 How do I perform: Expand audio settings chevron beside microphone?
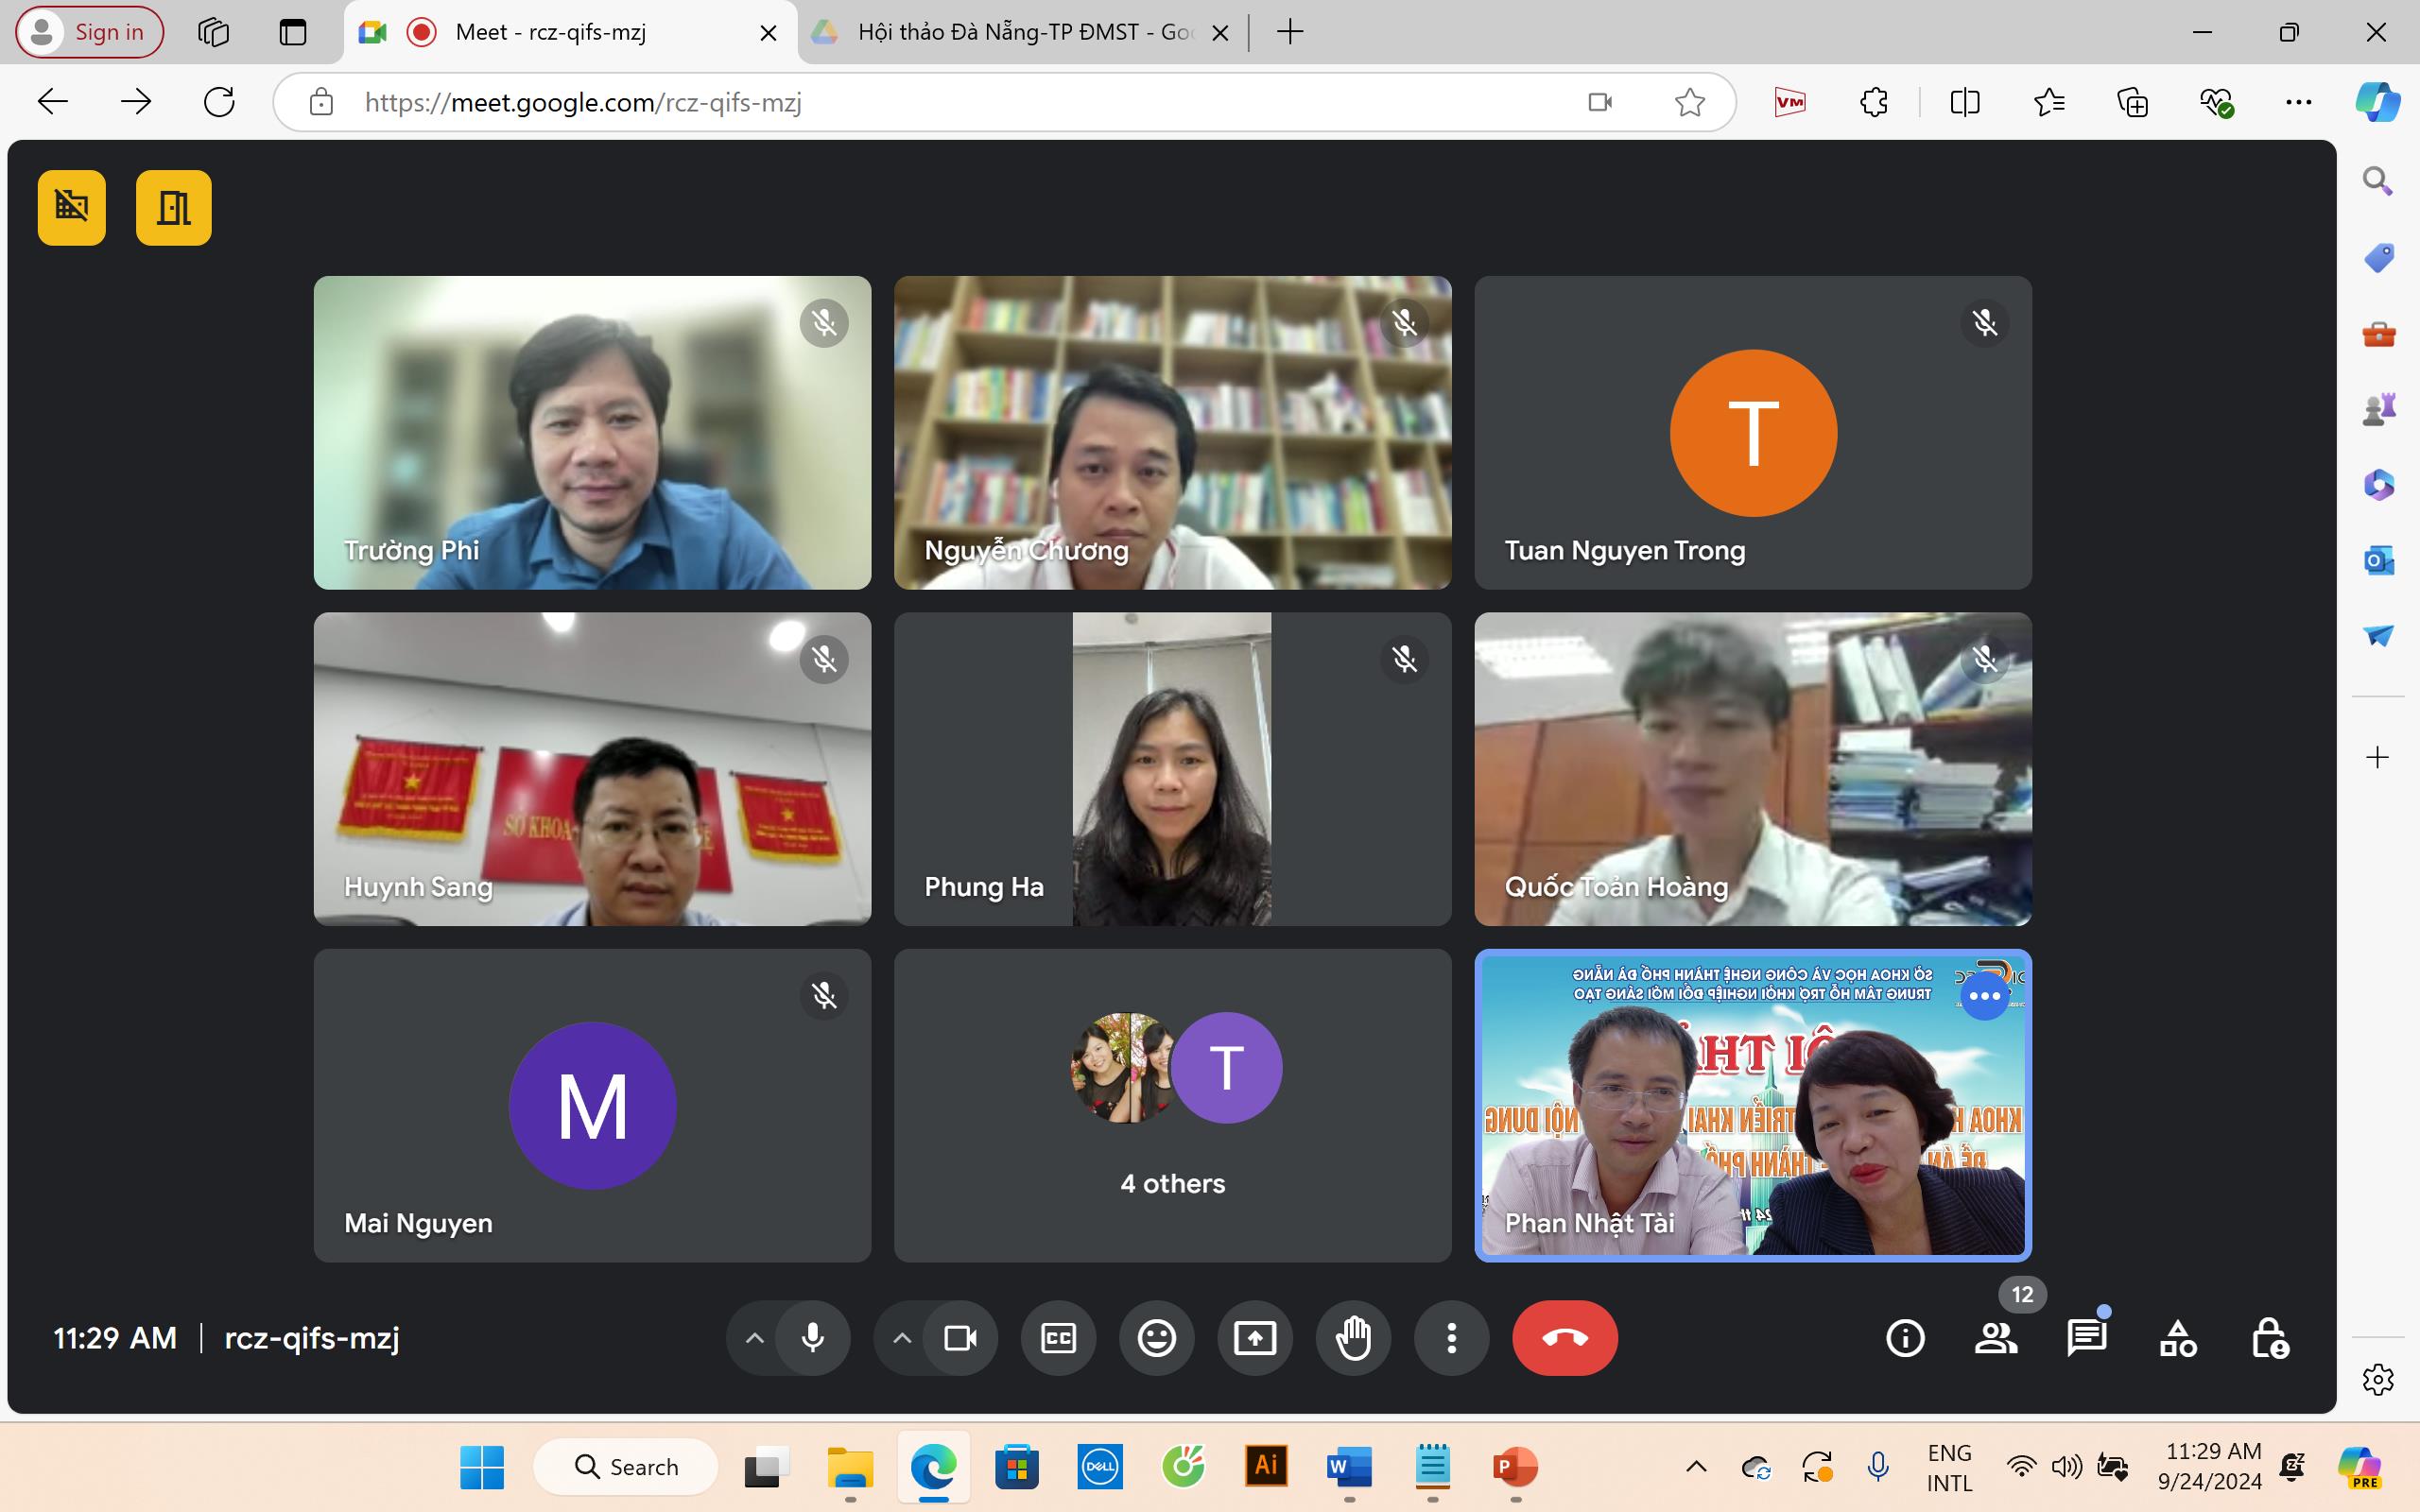(x=755, y=1338)
